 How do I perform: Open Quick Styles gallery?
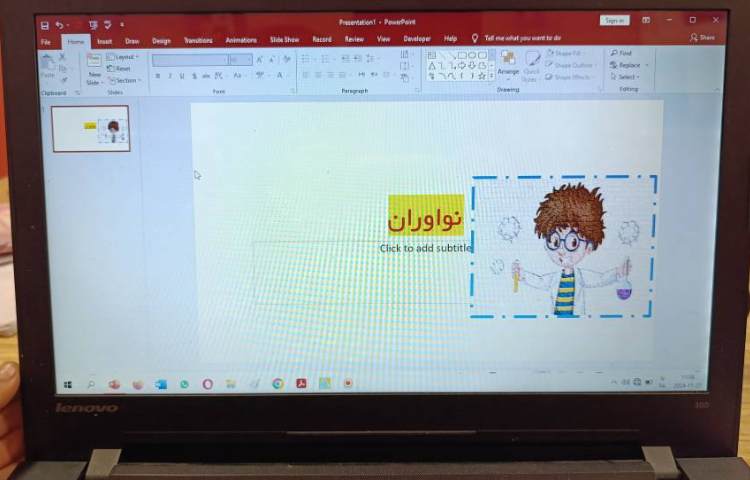[x=531, y=66]
